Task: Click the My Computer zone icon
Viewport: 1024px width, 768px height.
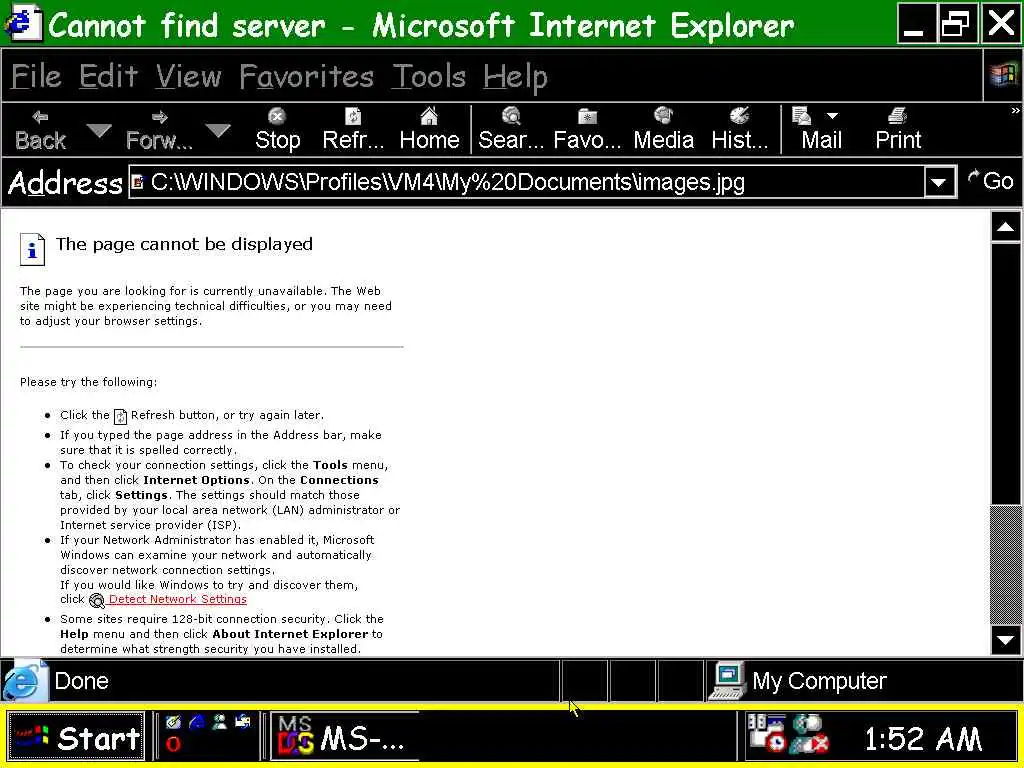Action: tap(727, 681)
